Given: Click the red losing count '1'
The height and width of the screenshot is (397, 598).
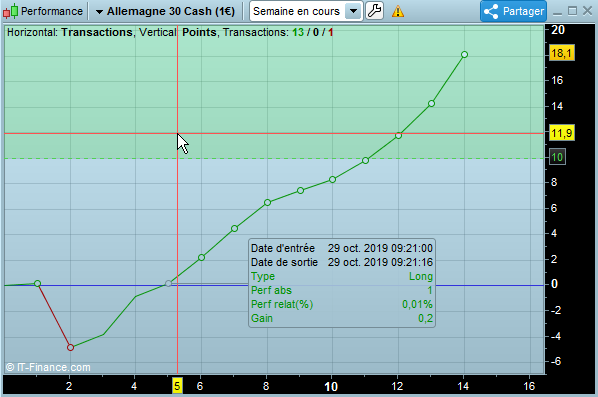Looking at the screenshot, I should 331,32.
